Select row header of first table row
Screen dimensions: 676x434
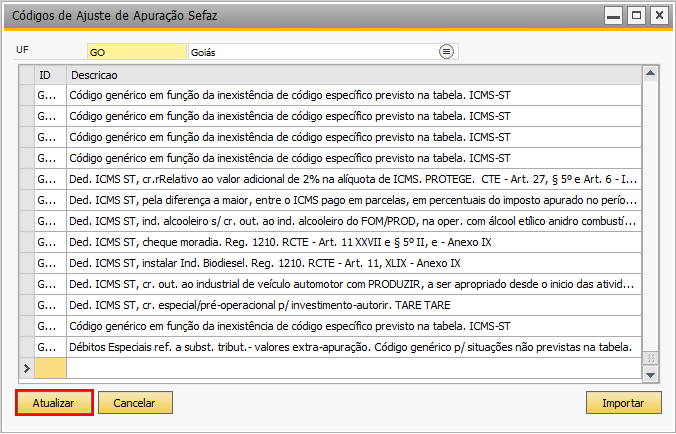[27, 95]
